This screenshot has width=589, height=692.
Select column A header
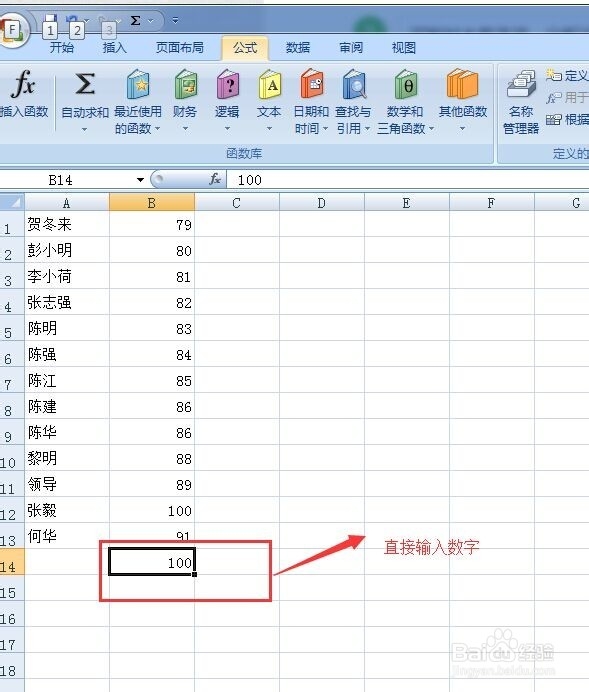pyautogui.click(x=67, y=203)
